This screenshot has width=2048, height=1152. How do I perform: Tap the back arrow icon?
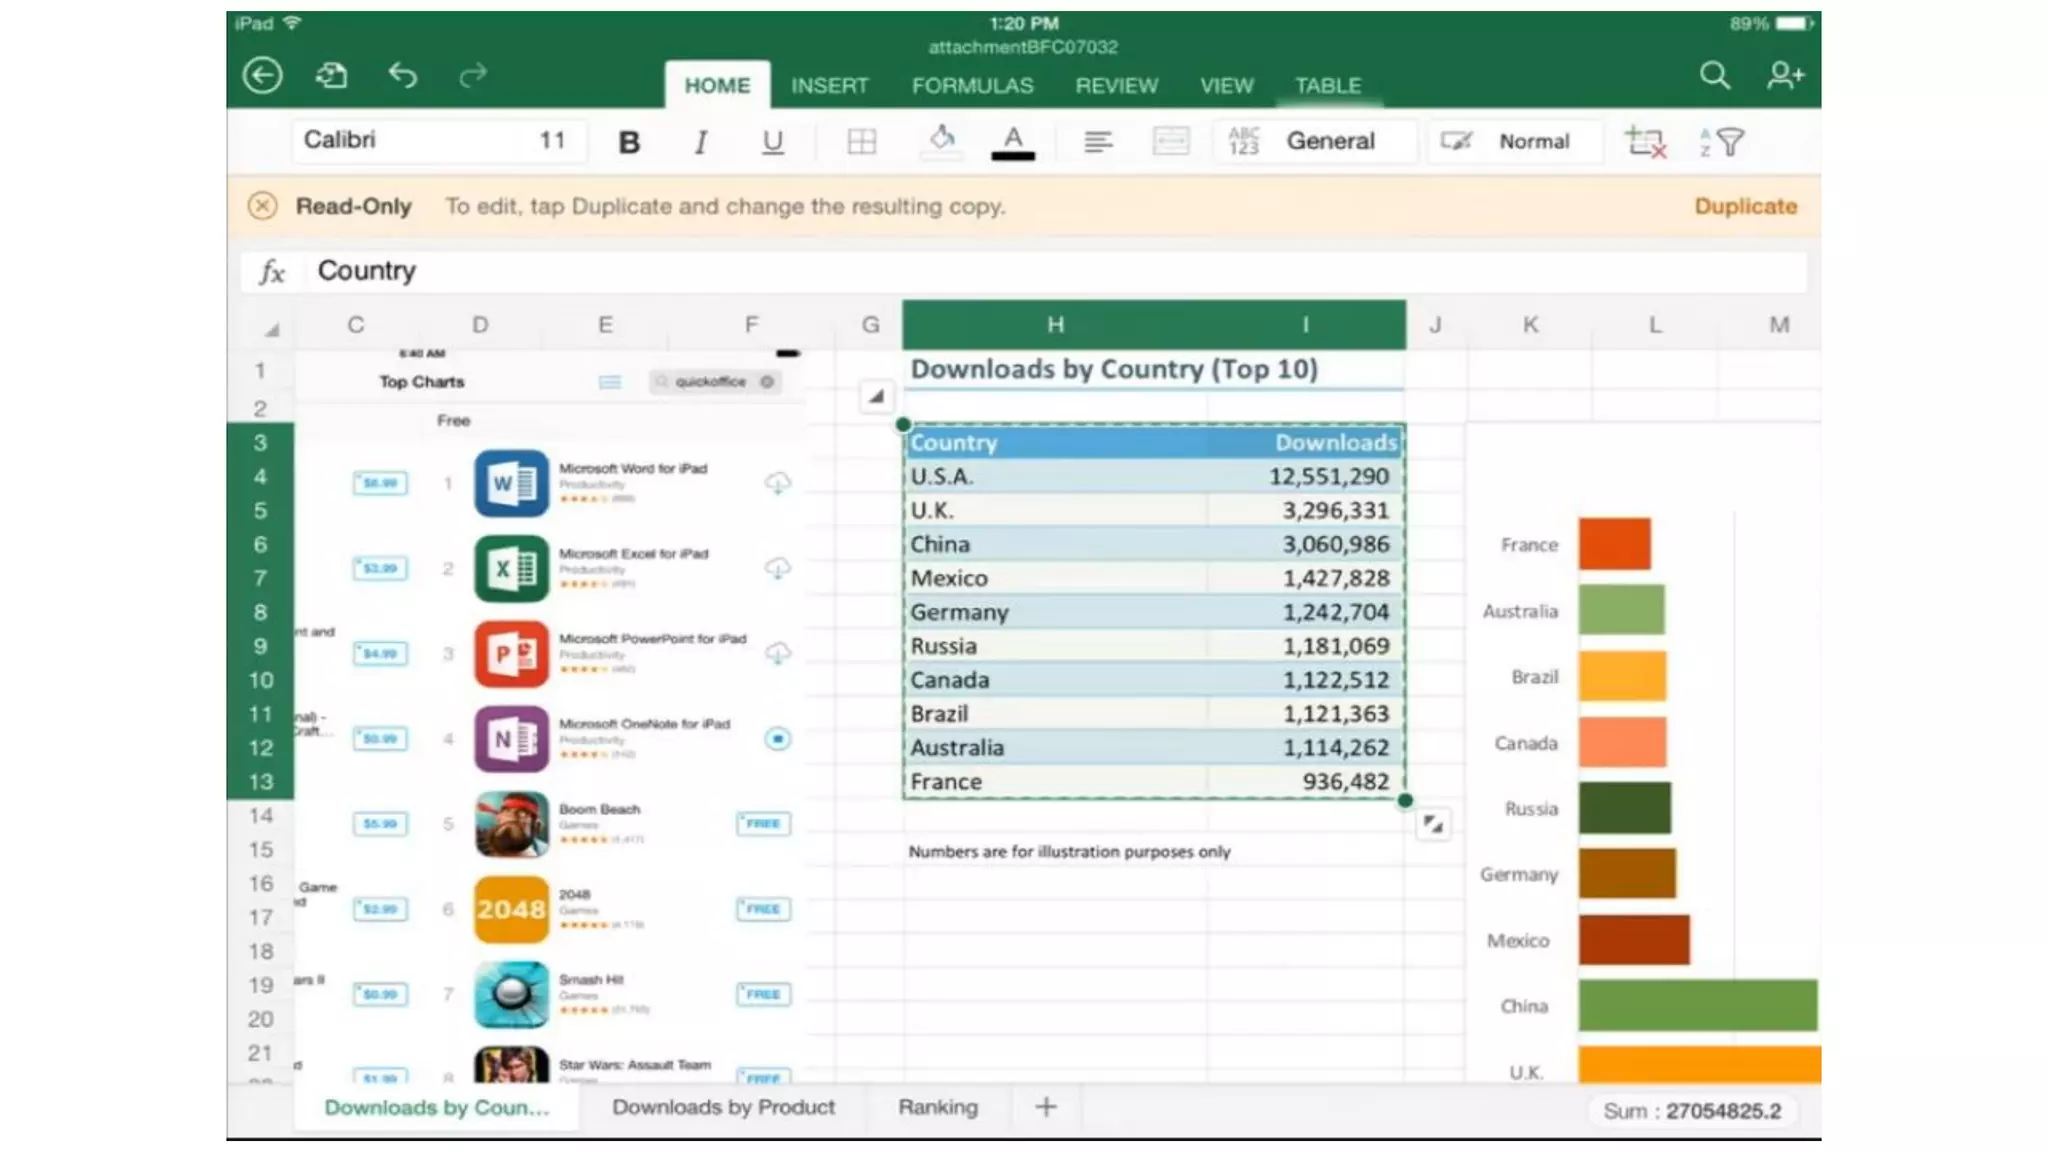pos(262,75)
